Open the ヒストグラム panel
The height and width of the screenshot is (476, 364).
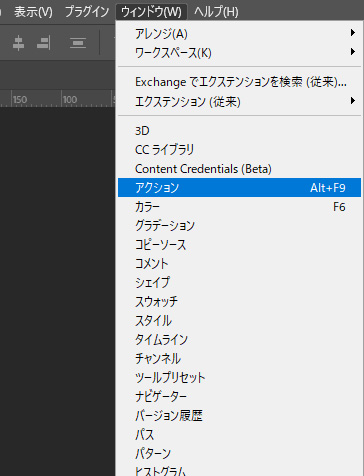239,470
